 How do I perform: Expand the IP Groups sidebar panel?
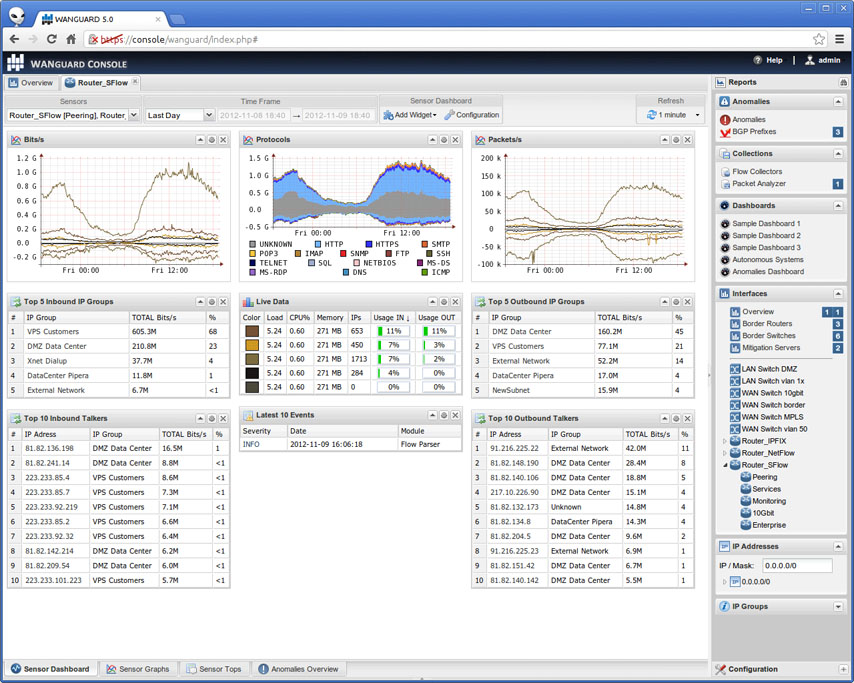pyautogui.click(x=838, y=606)
